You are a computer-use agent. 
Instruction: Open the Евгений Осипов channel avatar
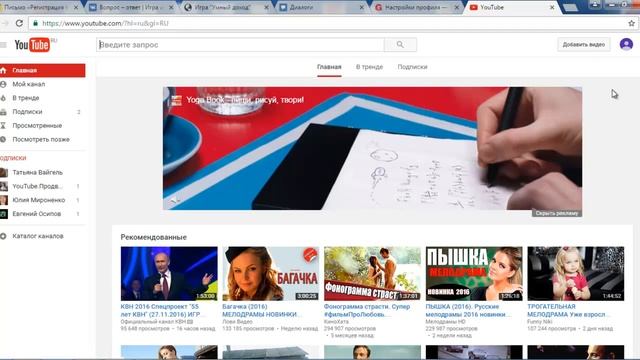pyautogui.click(x=4, y=214)
